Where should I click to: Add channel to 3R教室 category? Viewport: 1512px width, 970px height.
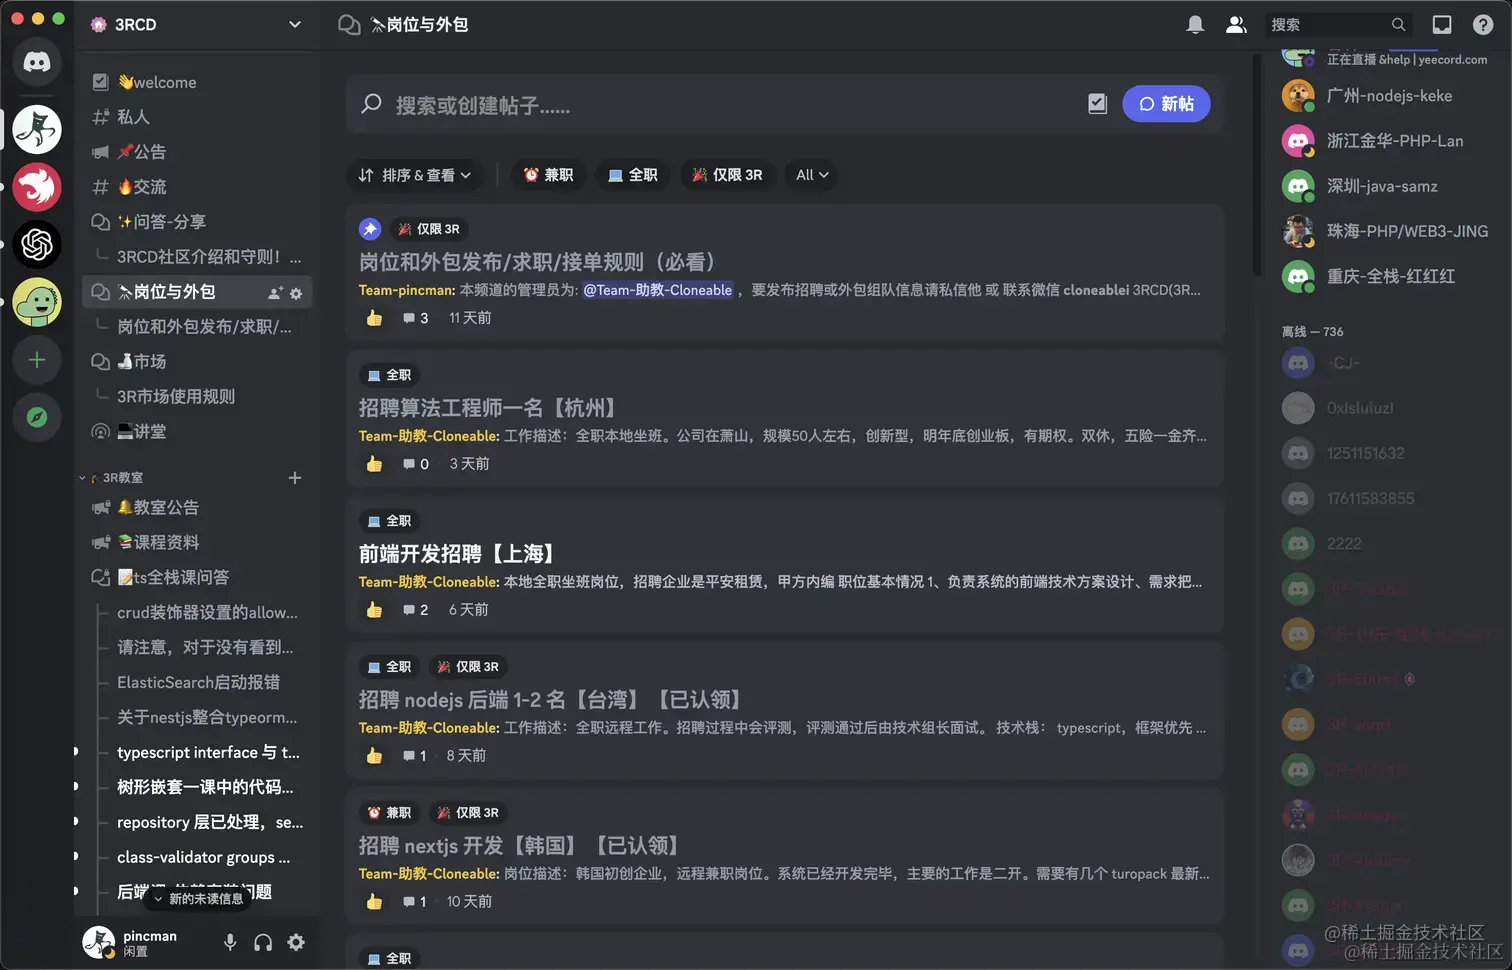point(295,478)
